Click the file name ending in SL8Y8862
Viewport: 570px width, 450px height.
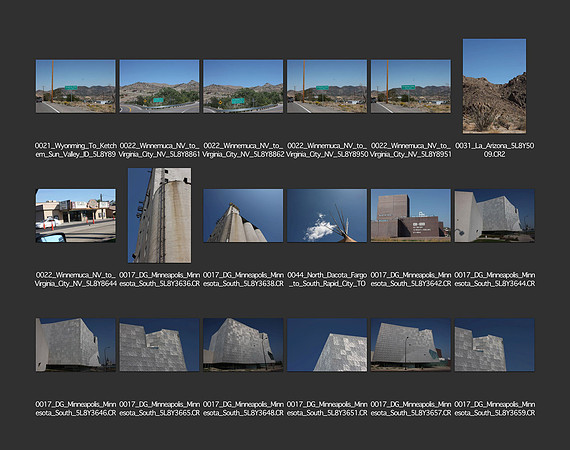pos(243,150)
